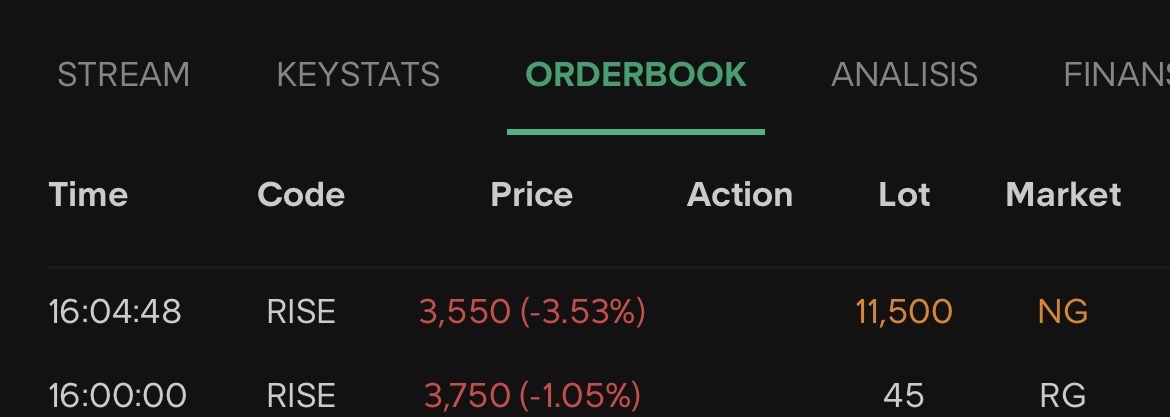Click the NG market label
This screenshot has height=417, width=1170.
coord(1063,312)
